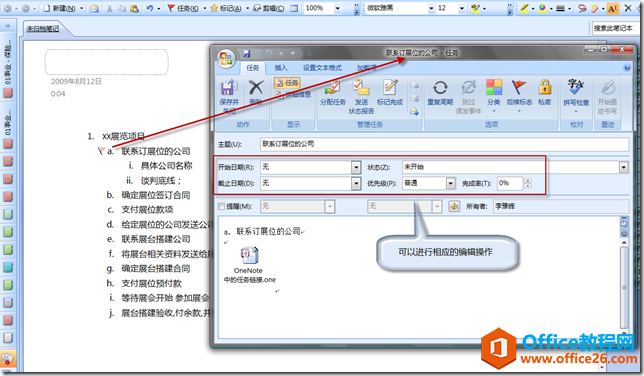Viewport: 644px width, 376px height.
Task: Click Follow Up flag (后续标志) icon
Action: [519, 87]
